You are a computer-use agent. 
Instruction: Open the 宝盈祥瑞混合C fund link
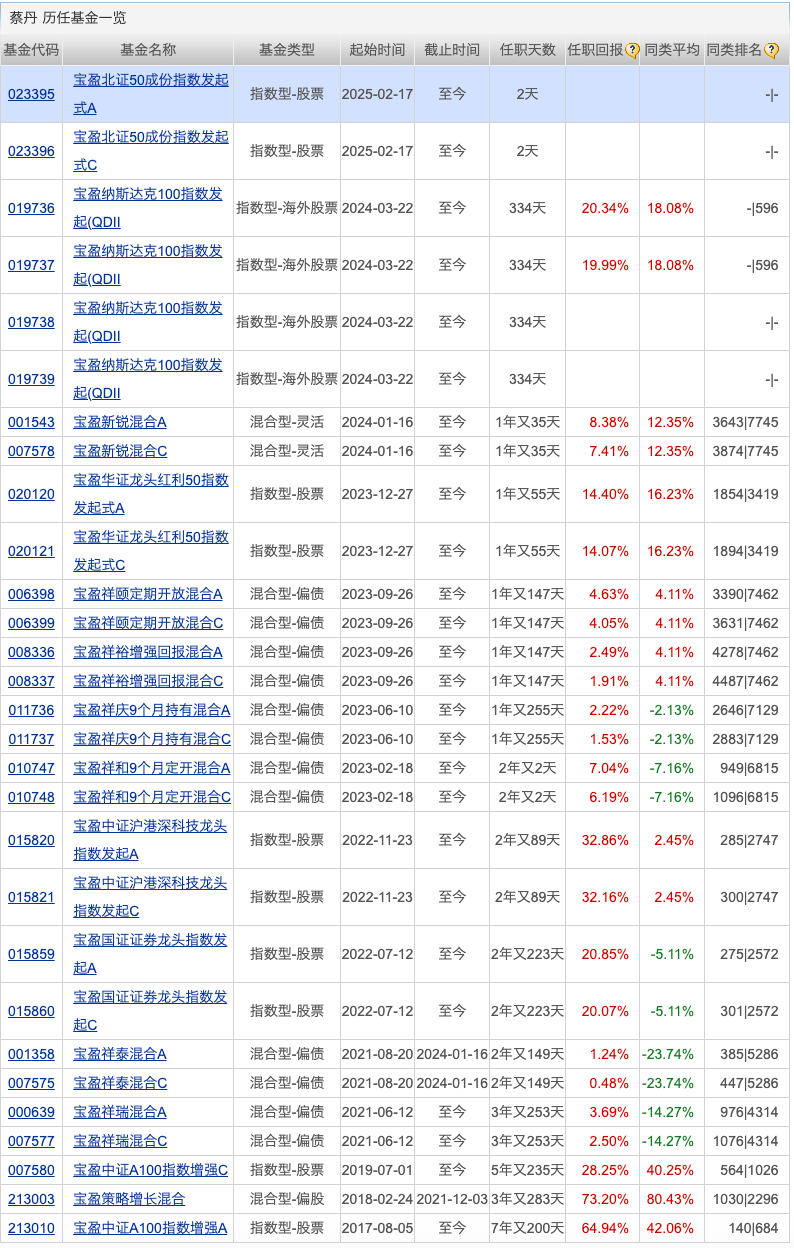click(120, 1141)
